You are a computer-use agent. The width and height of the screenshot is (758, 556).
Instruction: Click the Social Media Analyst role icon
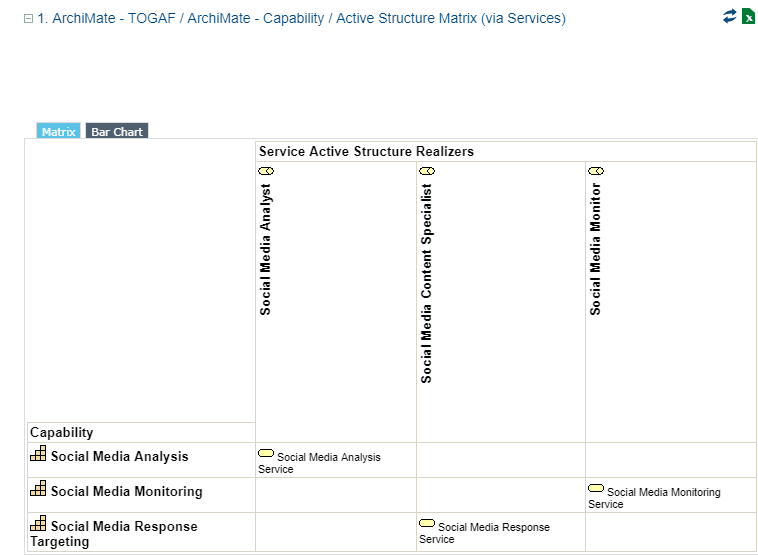266,171
